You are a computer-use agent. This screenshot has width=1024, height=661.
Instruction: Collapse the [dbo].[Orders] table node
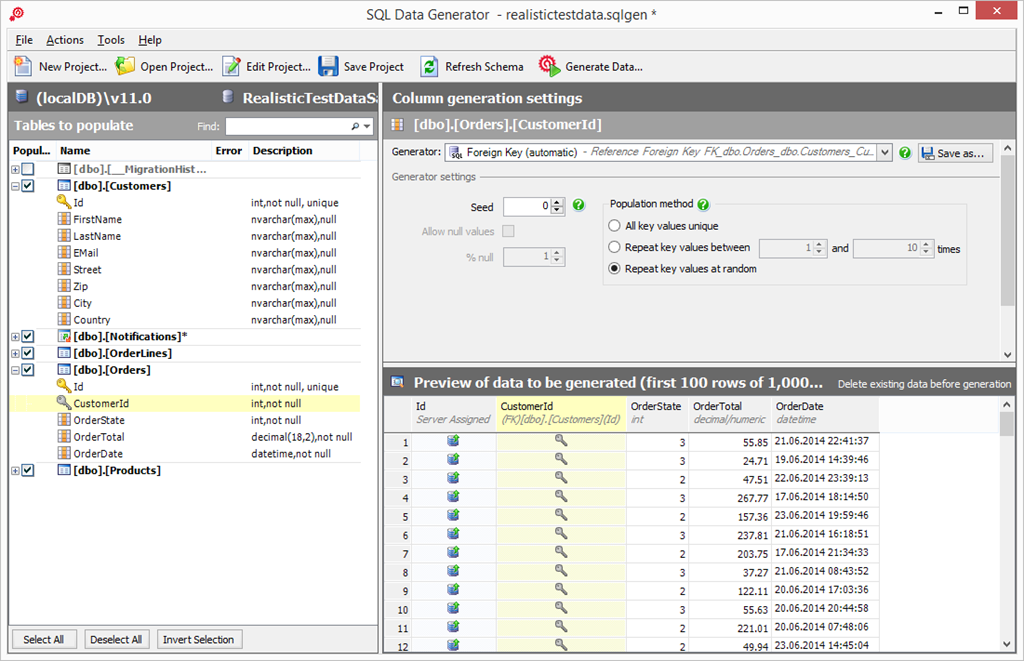pos(15,370)
